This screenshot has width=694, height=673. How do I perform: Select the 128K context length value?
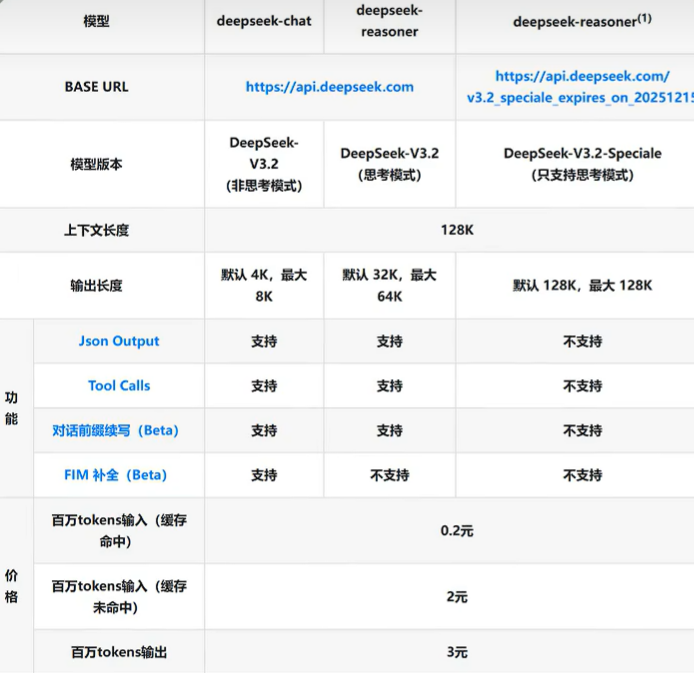pyautogui.click(x=457, y=230)
